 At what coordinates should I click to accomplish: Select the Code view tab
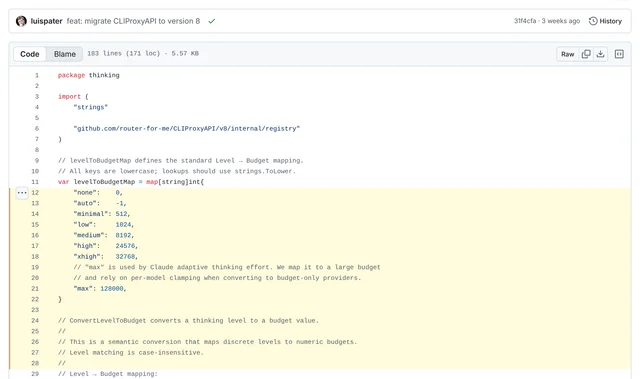pos(30,54)
